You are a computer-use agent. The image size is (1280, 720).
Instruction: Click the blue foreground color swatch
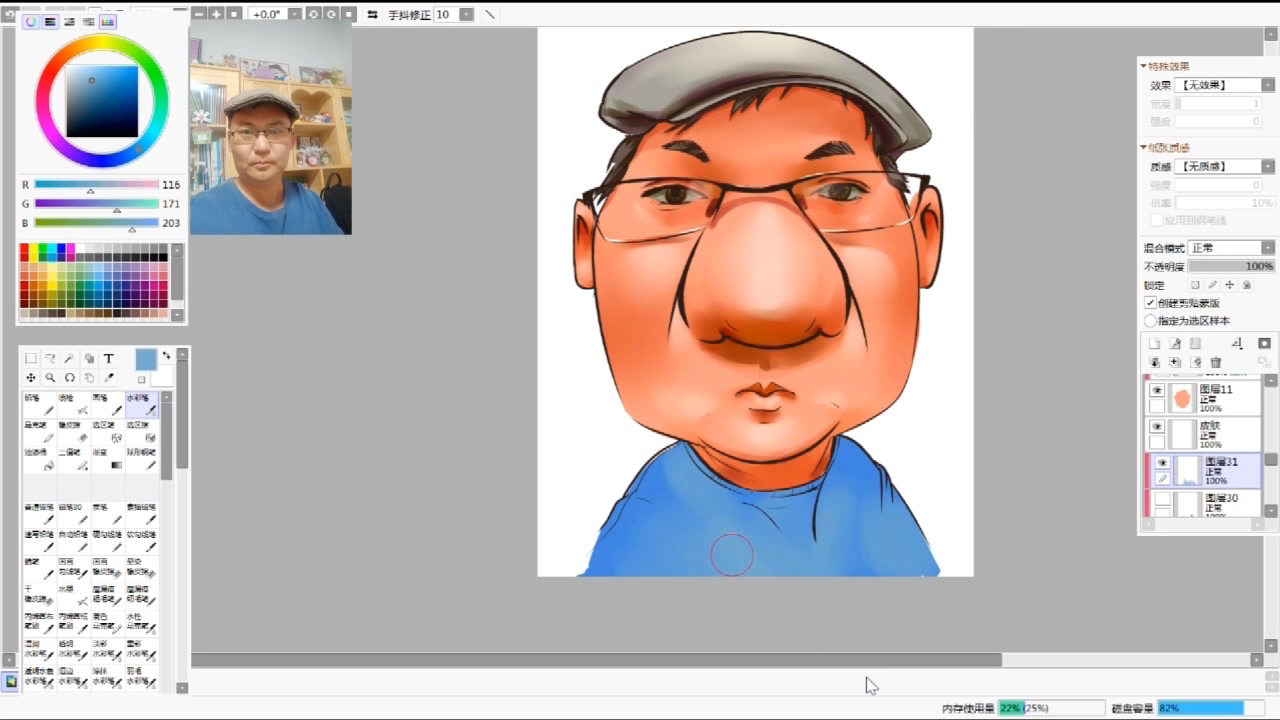pos(146,360)
